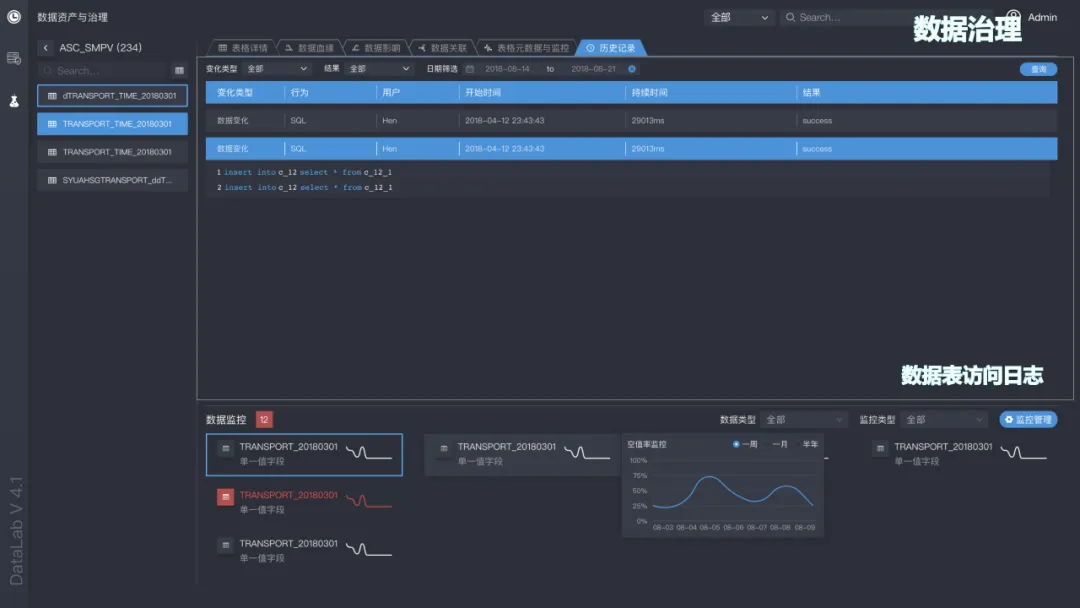Sort by the 结果 column header
The height and width of the screenshot is (608, 1080).
click(x=811, y=92)
